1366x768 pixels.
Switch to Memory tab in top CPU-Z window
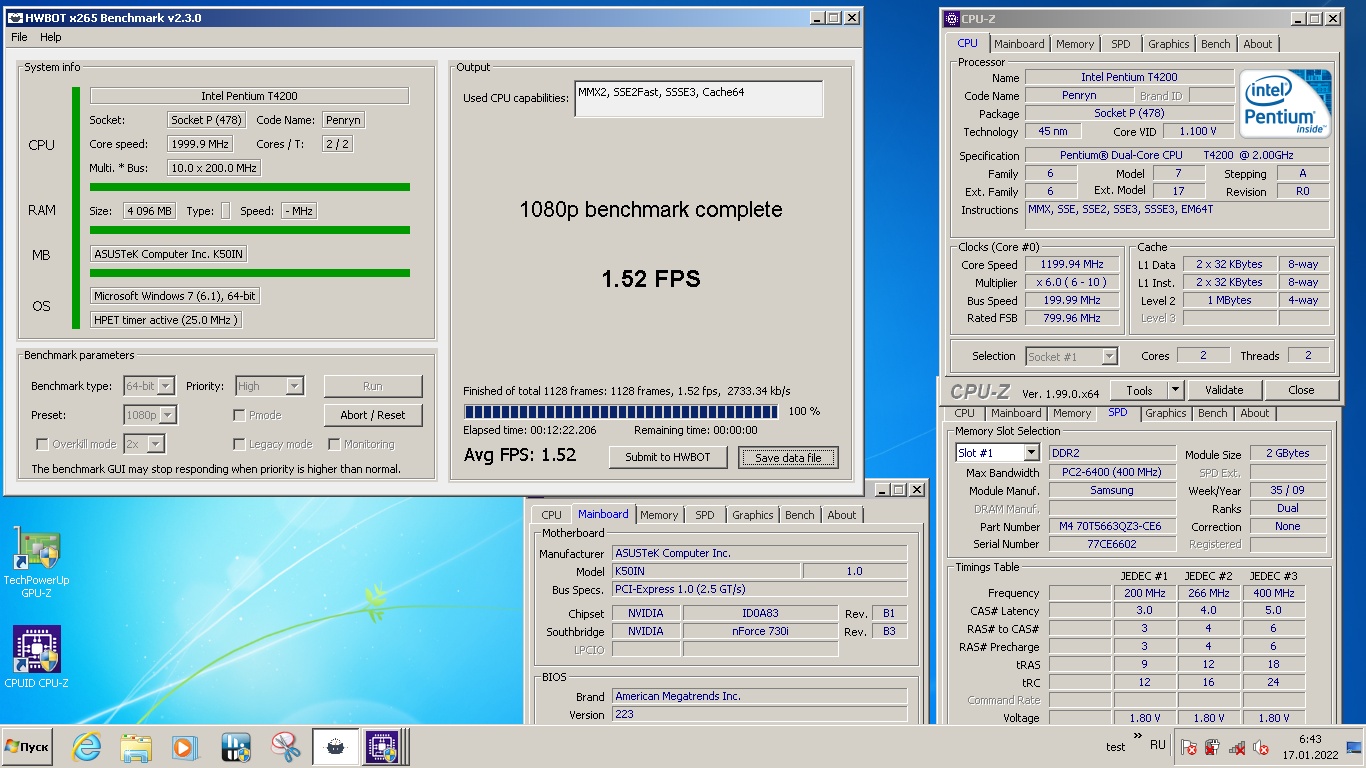click(1075, 44)
